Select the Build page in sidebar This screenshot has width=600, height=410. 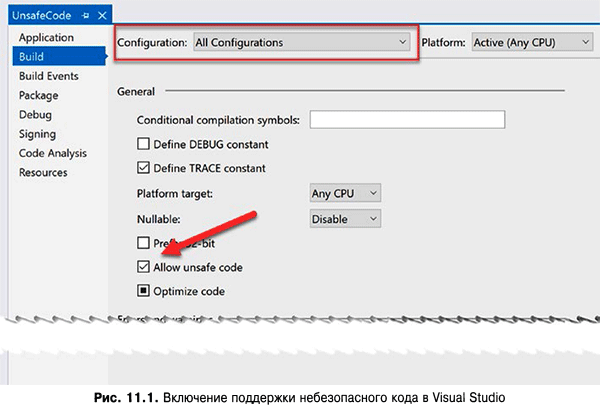click(31, 57)
